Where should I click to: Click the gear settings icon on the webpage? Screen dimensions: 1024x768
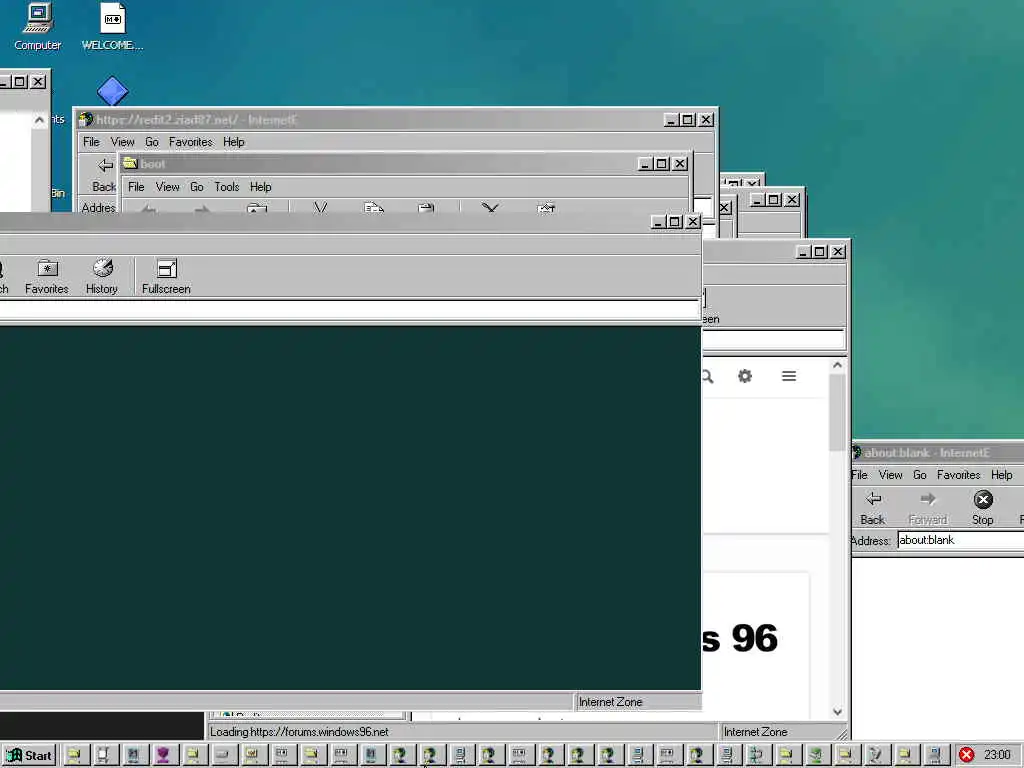(x=744, y=376)
